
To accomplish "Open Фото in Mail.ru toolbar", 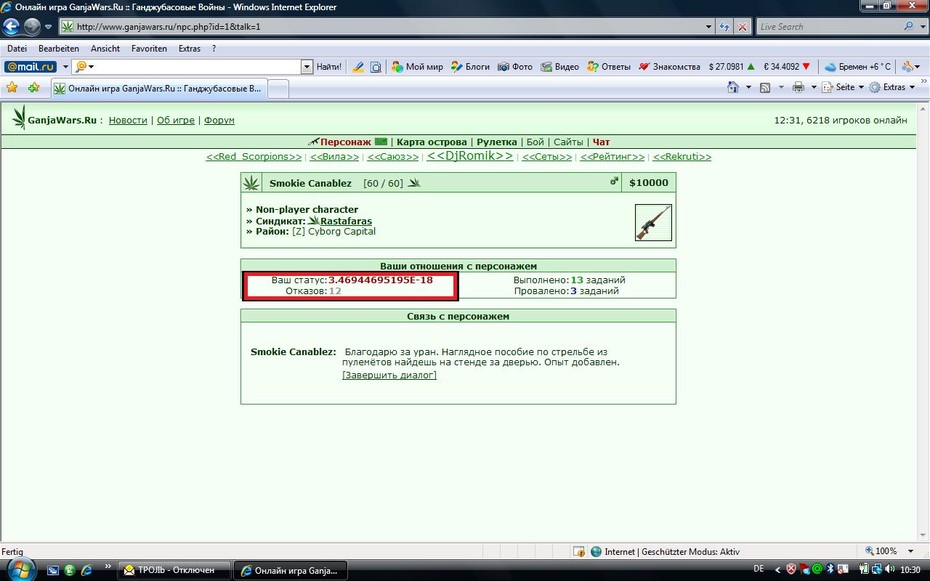I will tap(514, 67).
